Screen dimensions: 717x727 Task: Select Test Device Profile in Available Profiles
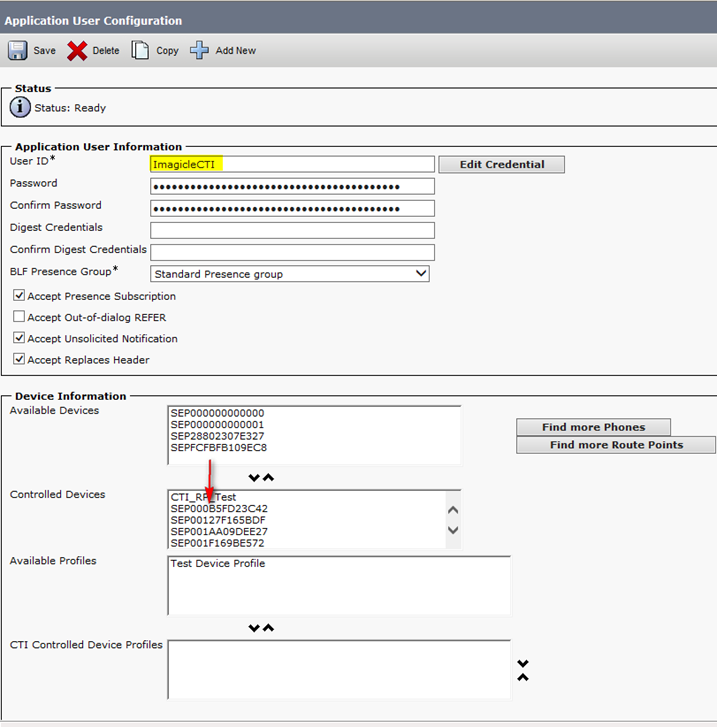217,564
